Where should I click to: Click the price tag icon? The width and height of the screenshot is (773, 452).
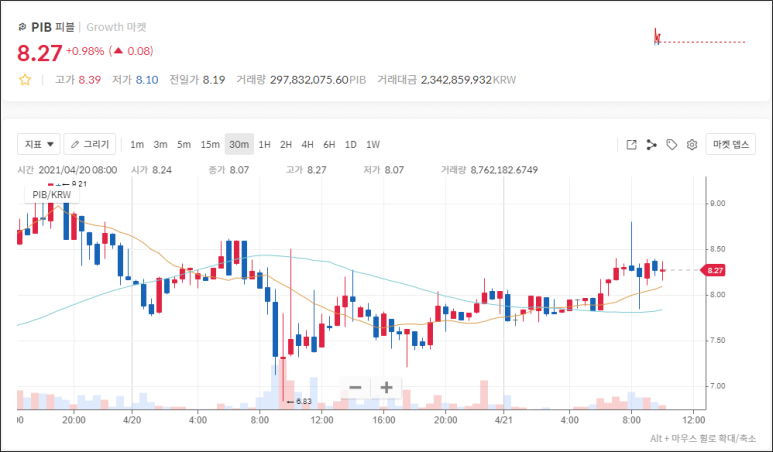click(672, 144)
